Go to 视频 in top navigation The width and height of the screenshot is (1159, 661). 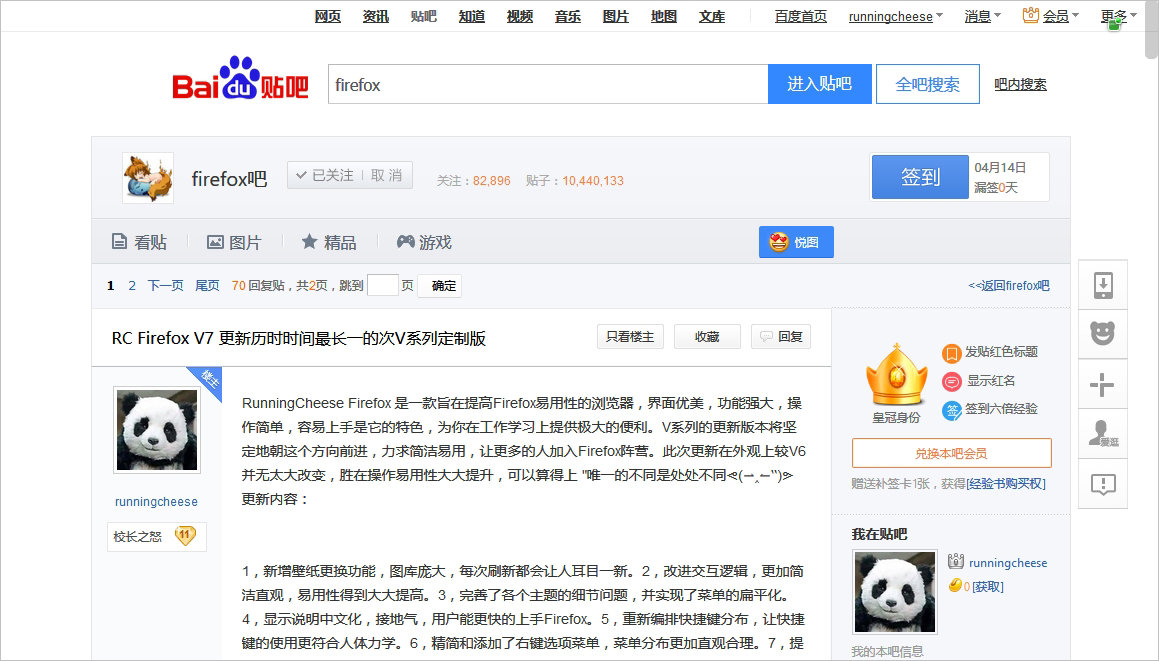click(520, 16)
